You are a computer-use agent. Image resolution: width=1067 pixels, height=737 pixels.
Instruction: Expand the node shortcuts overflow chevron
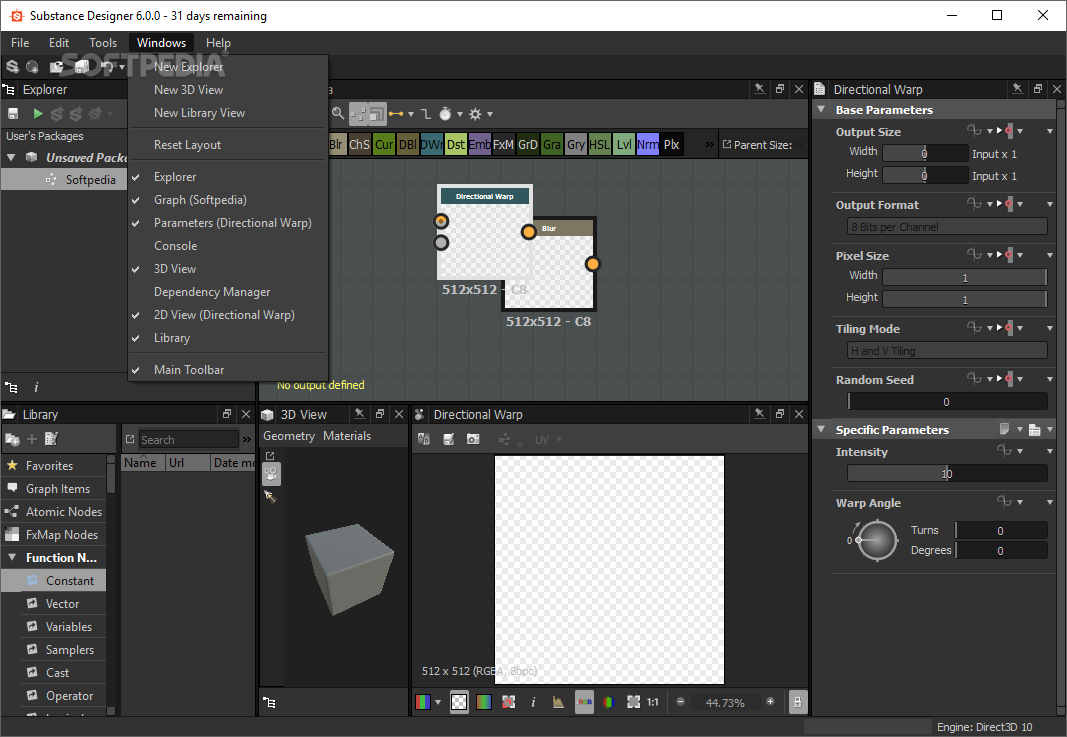tap(710, 144)
